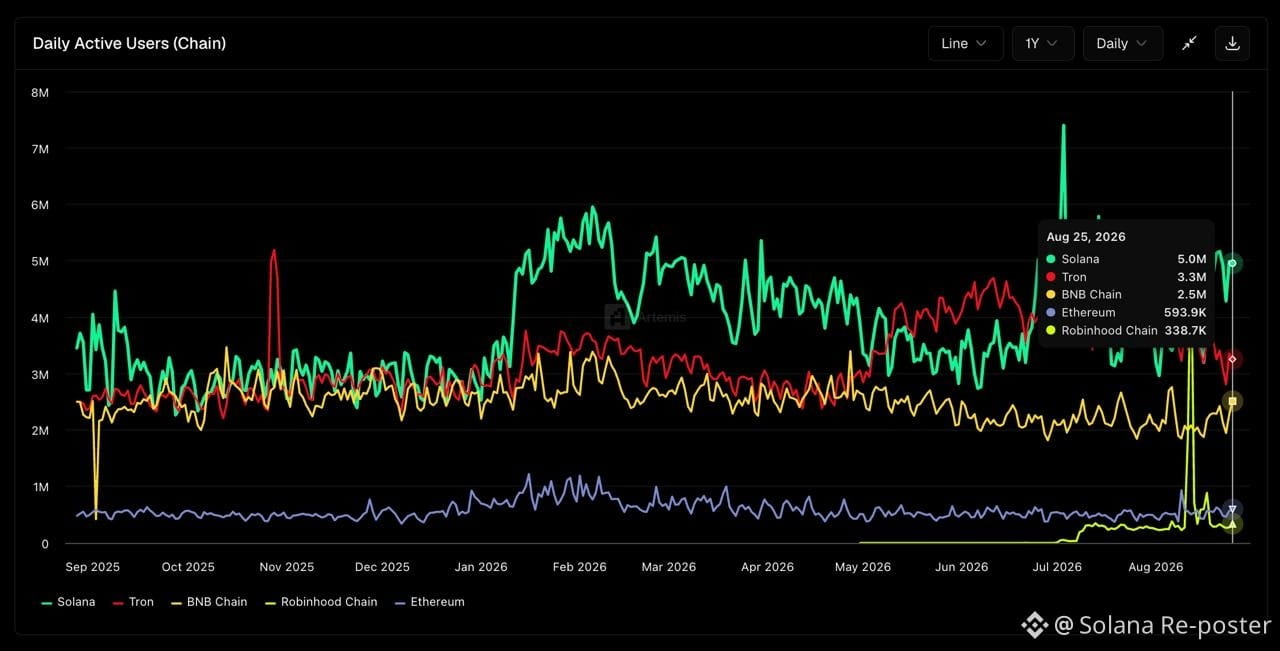Click the purple Ethereum dot in tooltip
This screenshot has height=651, width=1280.
coord(1051,313)
